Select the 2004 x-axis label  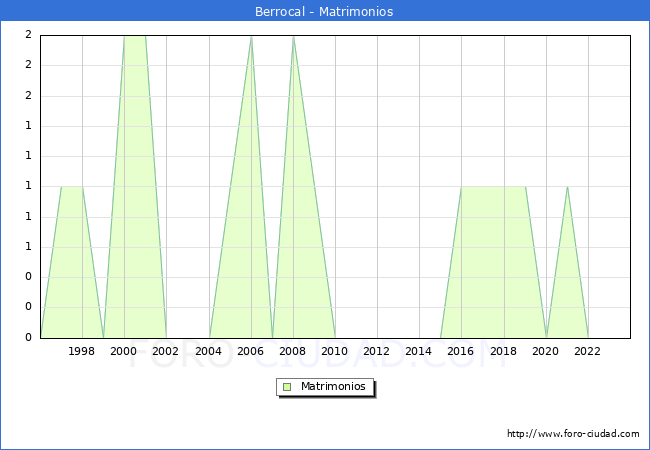coord(209,351)
